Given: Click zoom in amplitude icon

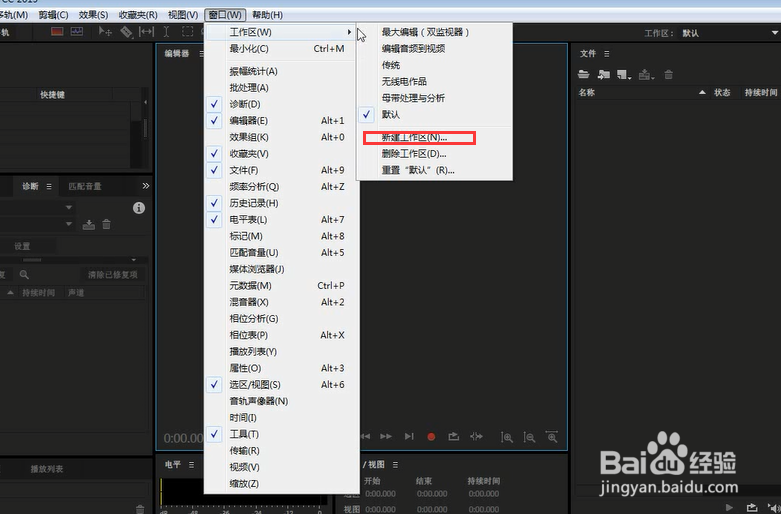Looking at the screenshot, I should (x=507, y=437).
